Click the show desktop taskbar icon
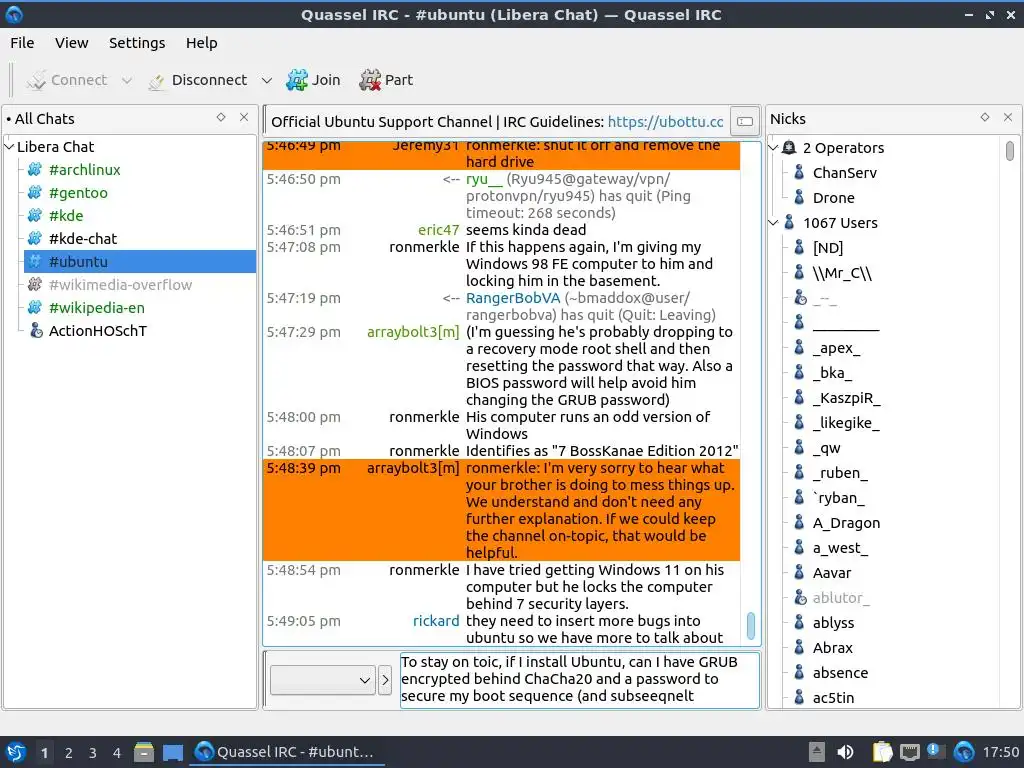Screen dimensions: 1024x768 point(172,752)
